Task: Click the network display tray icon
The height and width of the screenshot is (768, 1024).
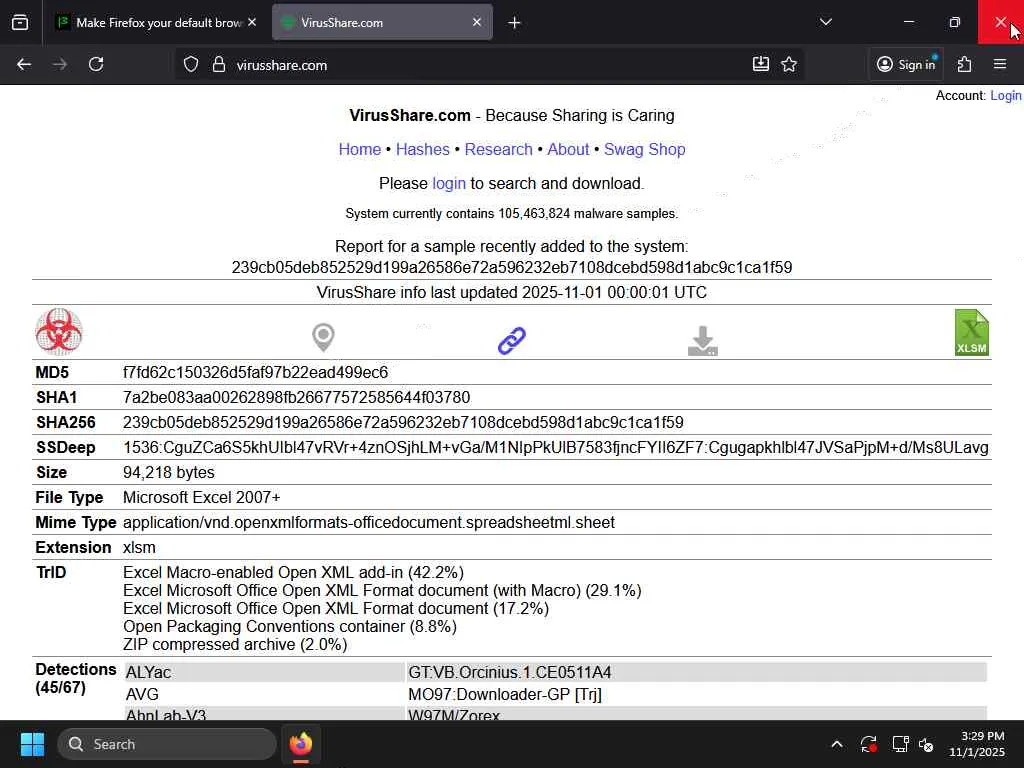Action: pyautogui.click(x=901, y=744)
